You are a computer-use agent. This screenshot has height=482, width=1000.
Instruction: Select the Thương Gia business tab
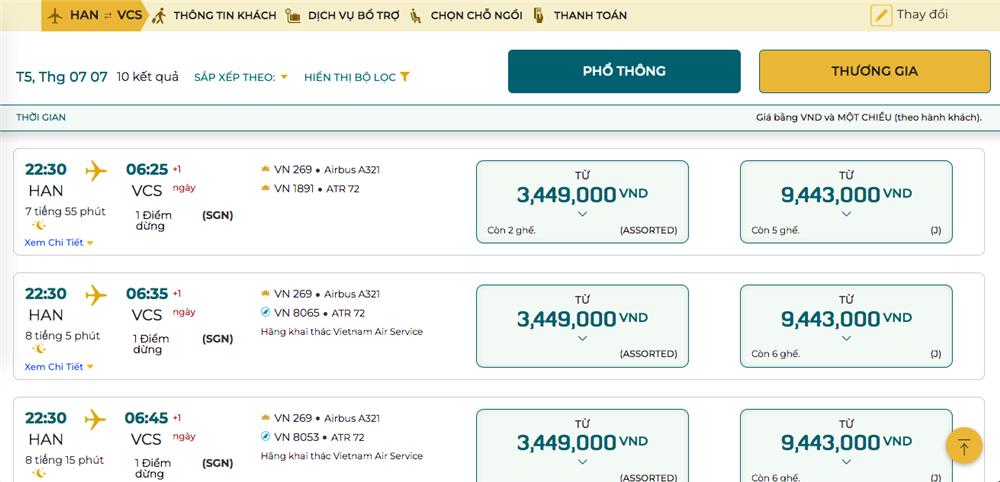874,71
